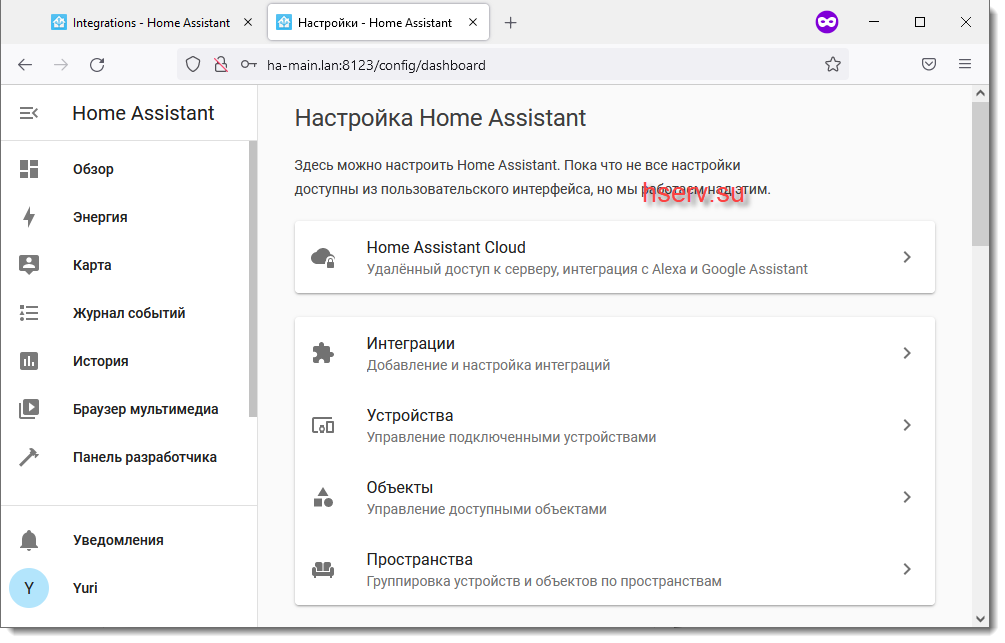The height and width of the screenshot is (643, 1005).
Task: Click the Браузер мультимедиа play icon
Action: pyautogui.click(x=29, y=409)
